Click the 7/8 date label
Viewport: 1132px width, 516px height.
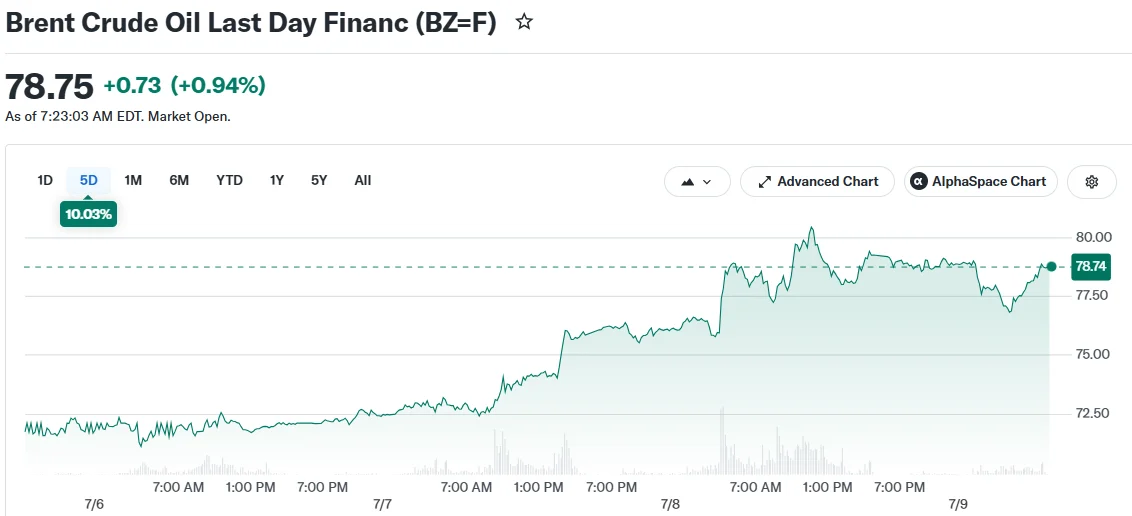670,504
